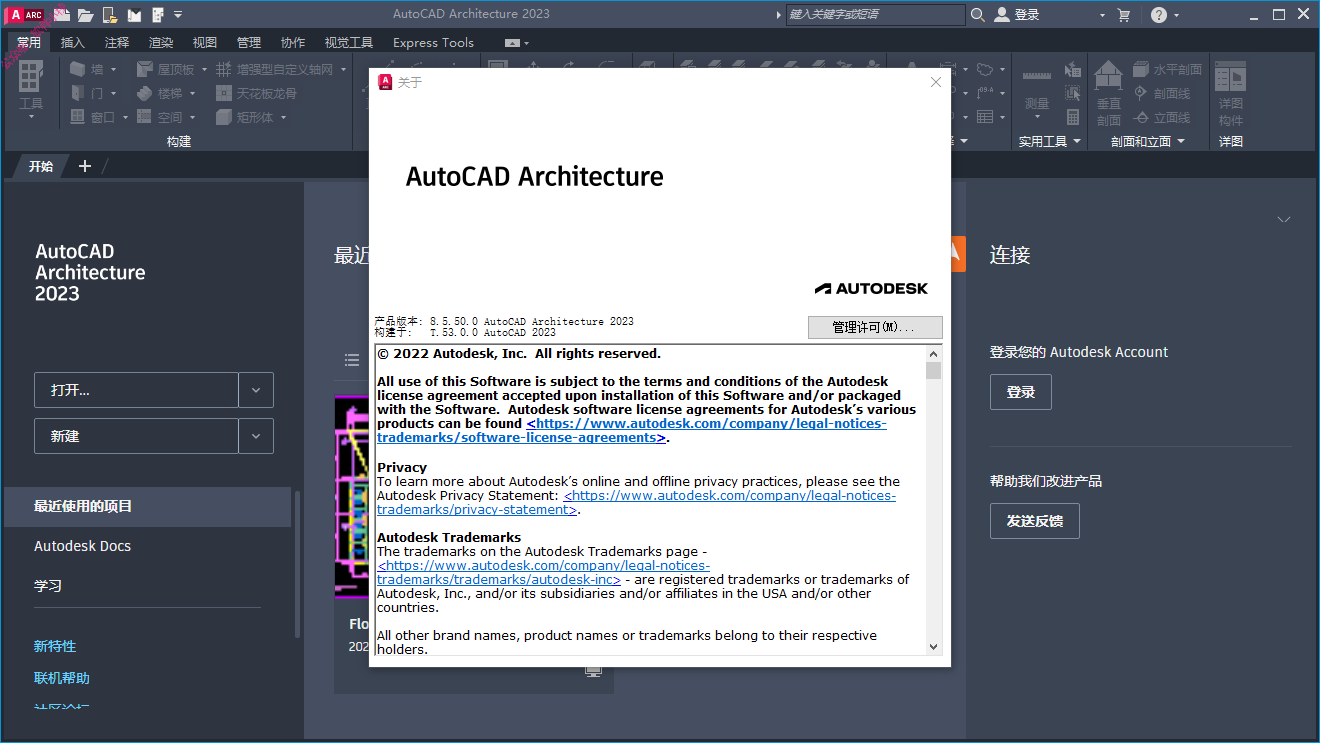Viewport: 1320px width, 743px height.
Task: Select the 楼梯 (Stair) tool icon
Action: point(145,93)
